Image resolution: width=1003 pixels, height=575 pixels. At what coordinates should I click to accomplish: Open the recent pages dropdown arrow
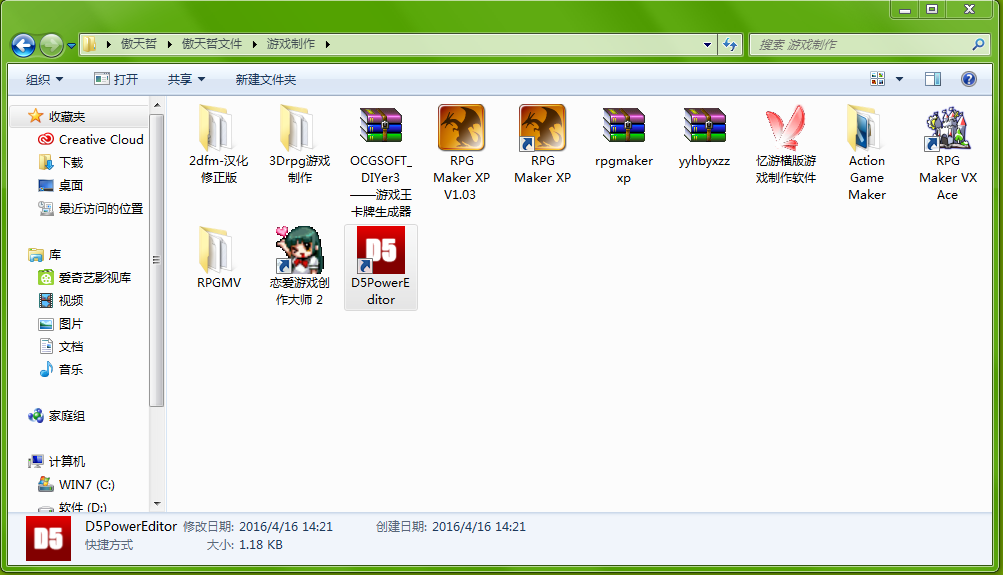point(71,45)
